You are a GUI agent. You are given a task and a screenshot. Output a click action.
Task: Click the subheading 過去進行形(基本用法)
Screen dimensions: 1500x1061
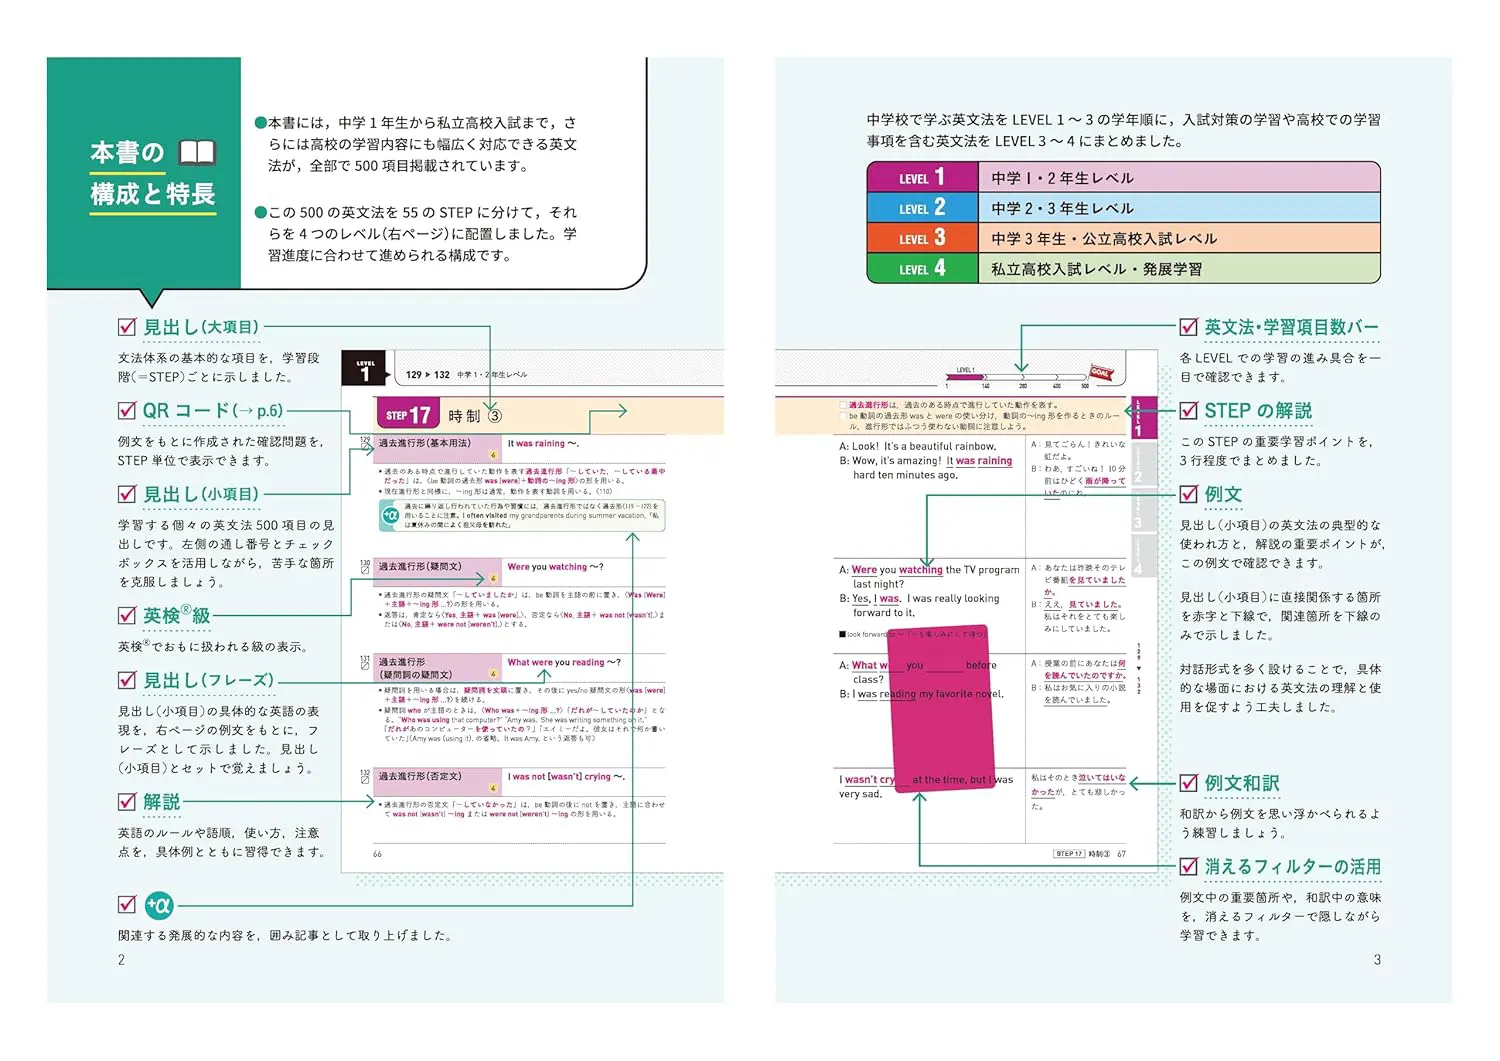point(424,443)
